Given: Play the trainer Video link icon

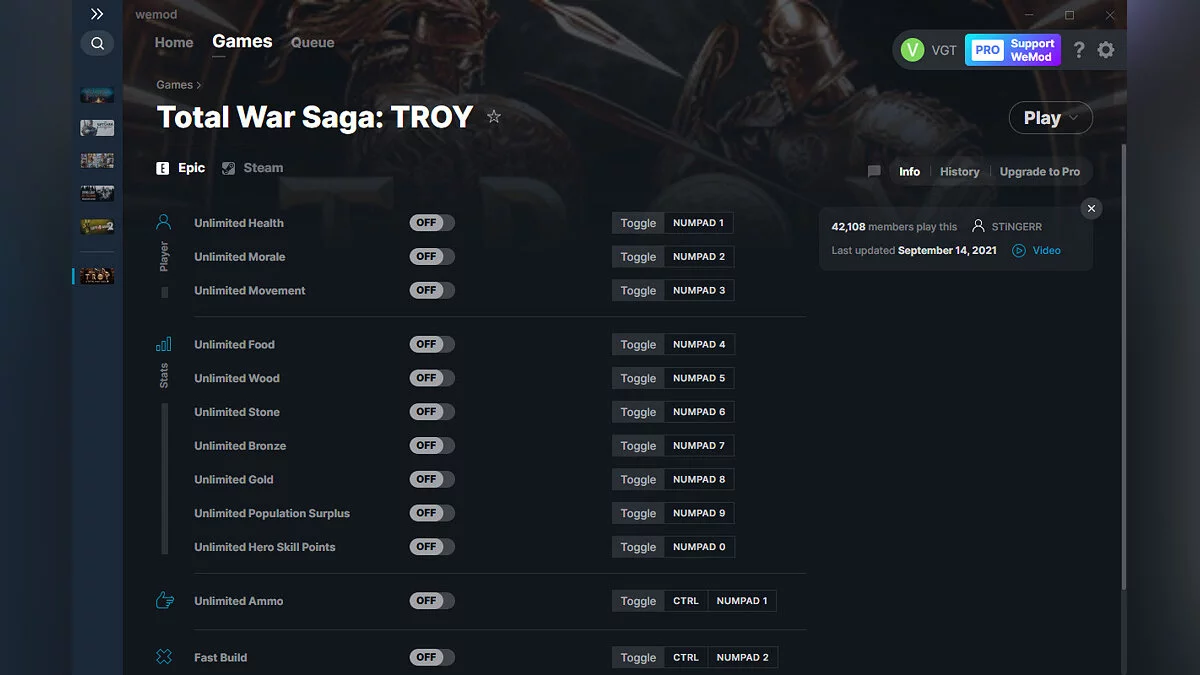Looking at the screenshot, I should point(1019,251).
